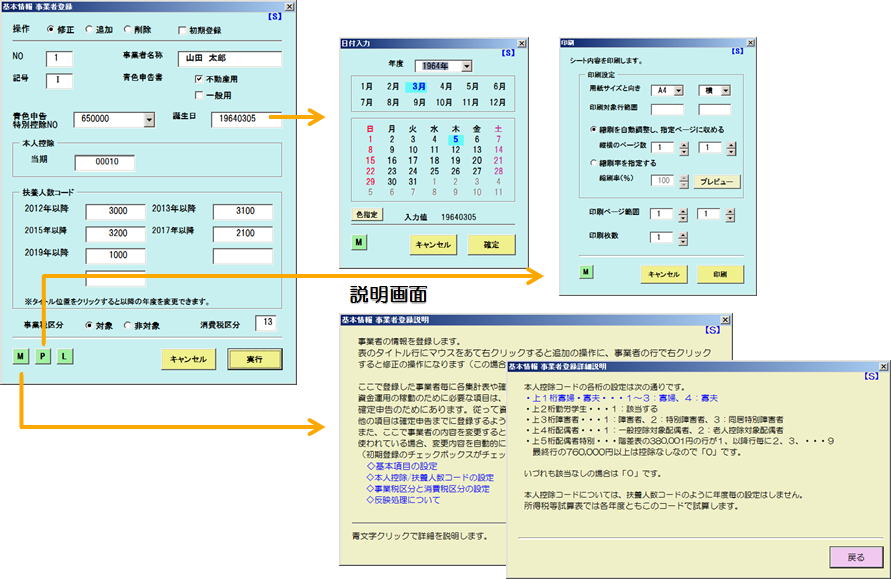The height and width of the screenshot is (579, 891).
Task: Click the 2012年以降 field showing 3000
Action: click(x=115, y=211)
